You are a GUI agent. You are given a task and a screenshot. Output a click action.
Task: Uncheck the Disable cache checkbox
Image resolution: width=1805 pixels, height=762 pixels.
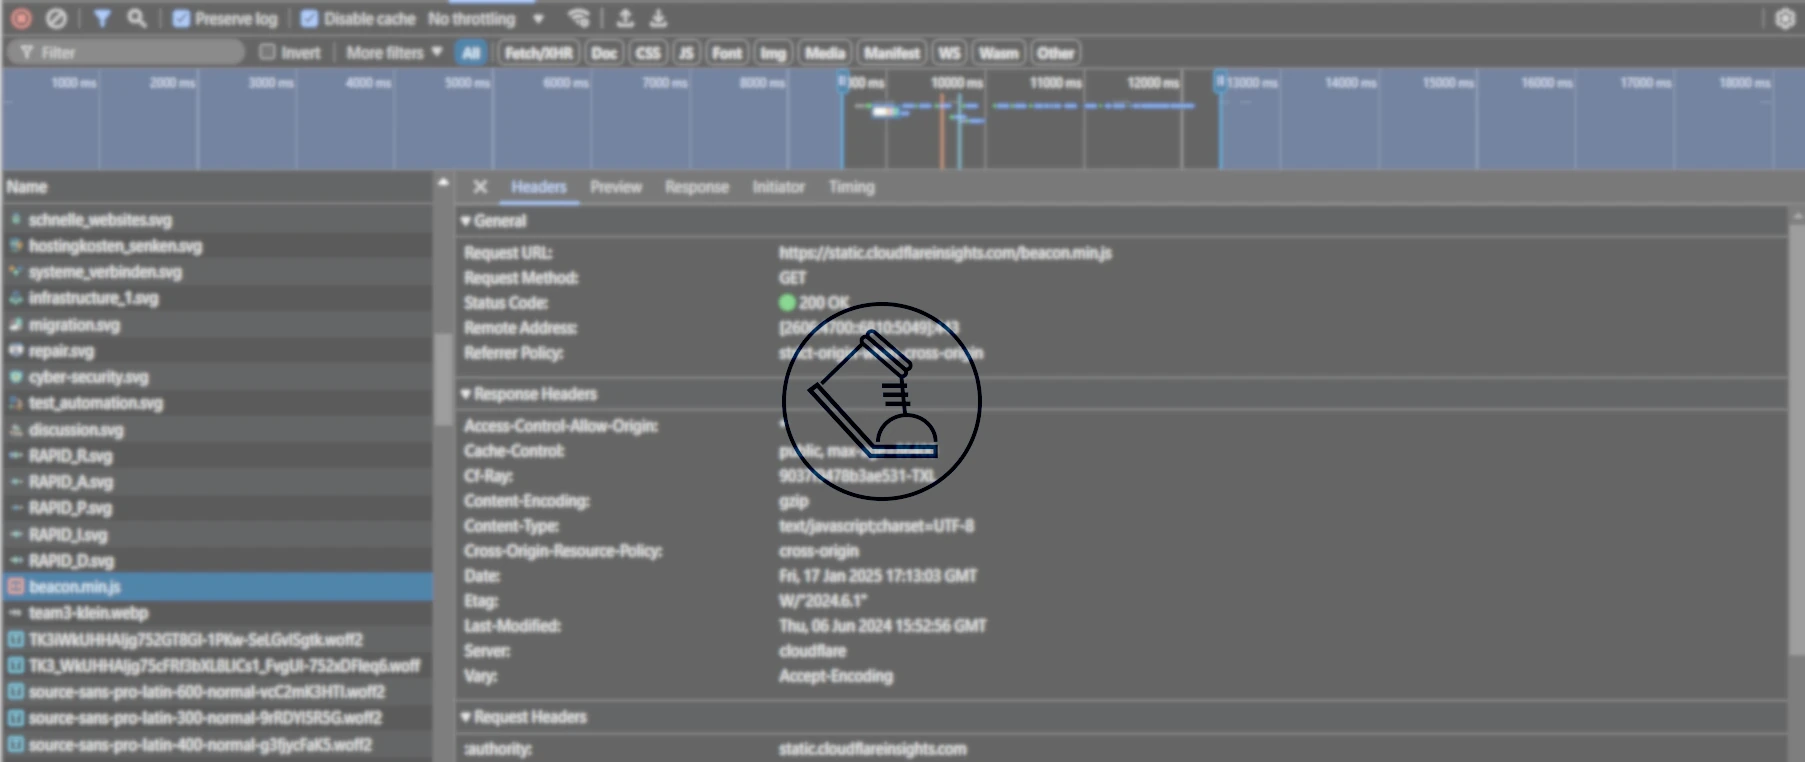click(x=310, y=18)
